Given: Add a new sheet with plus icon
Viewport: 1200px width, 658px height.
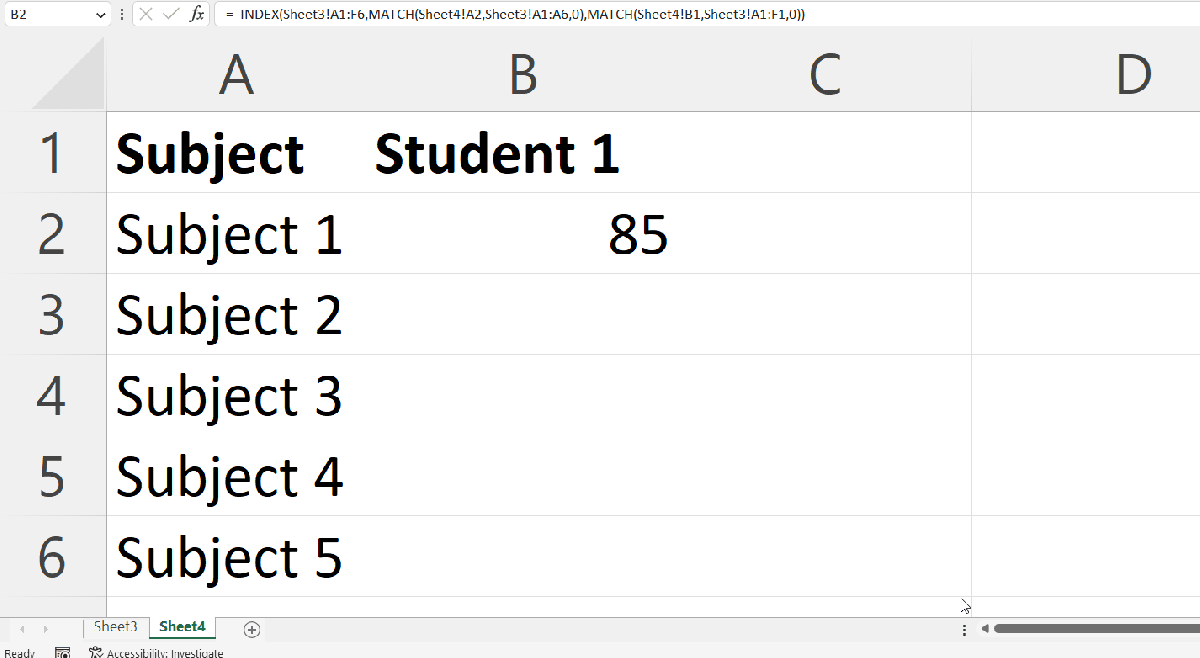Looking at the screenshot, I should (x=252, y=629).
